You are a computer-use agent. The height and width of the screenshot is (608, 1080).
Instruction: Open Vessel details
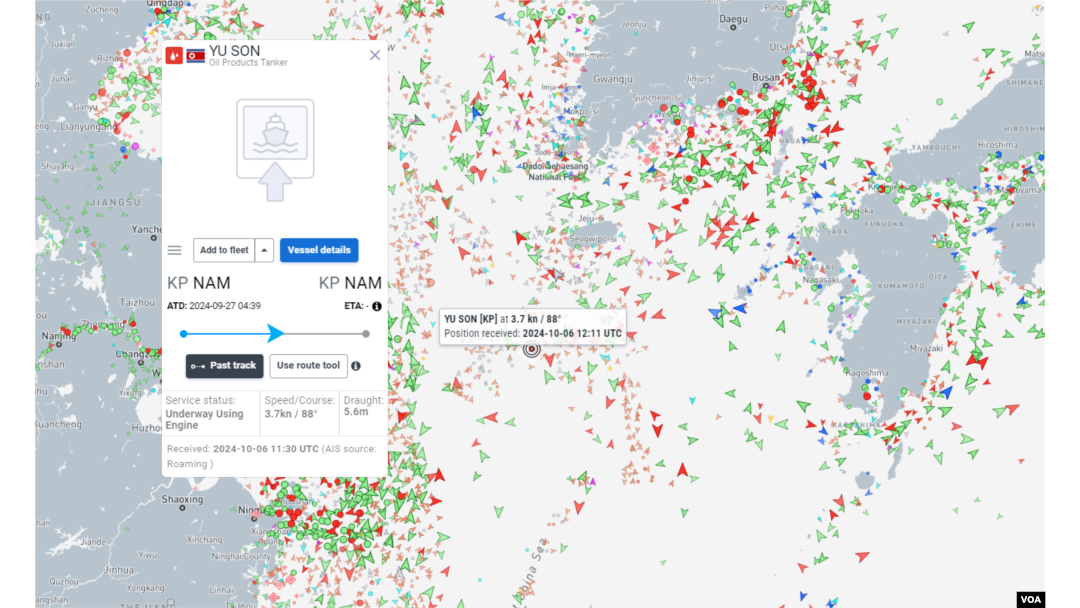(319, 250)
